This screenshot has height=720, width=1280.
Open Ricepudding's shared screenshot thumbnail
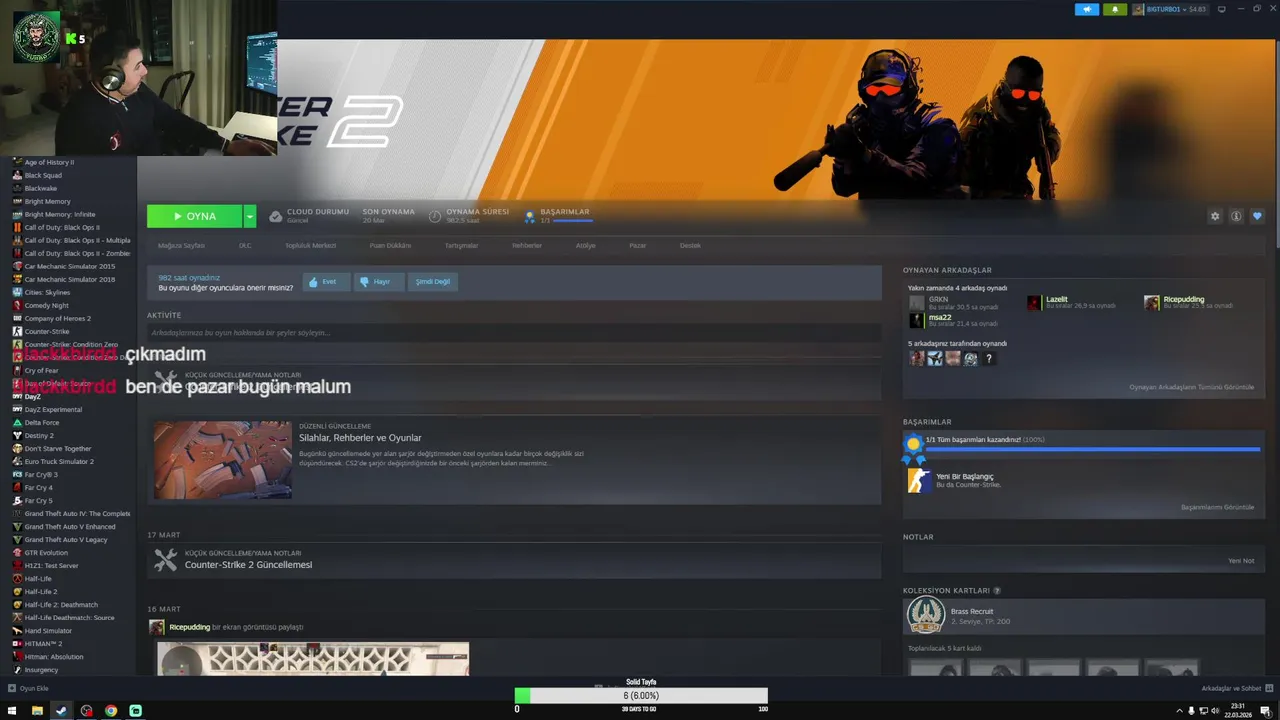(x=313, y=658)
